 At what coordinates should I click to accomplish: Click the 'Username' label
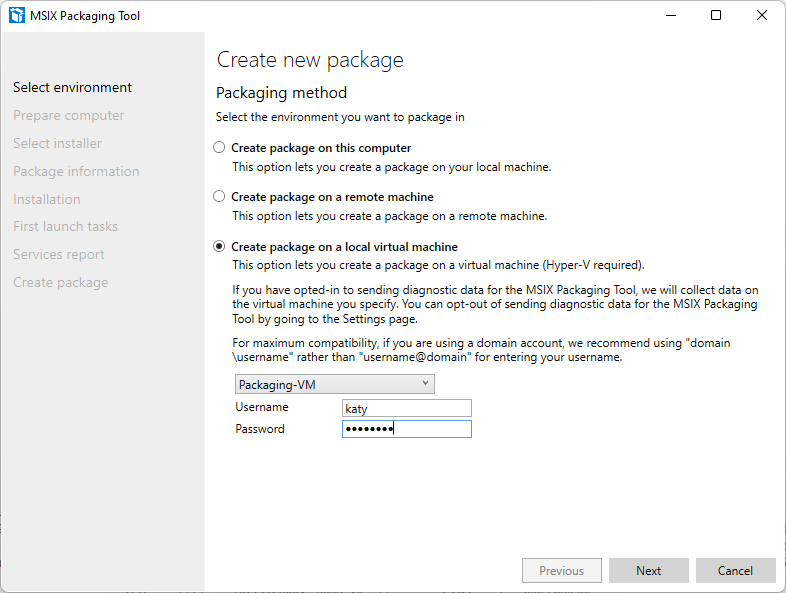pyautogui.click(x=262, y=407)
